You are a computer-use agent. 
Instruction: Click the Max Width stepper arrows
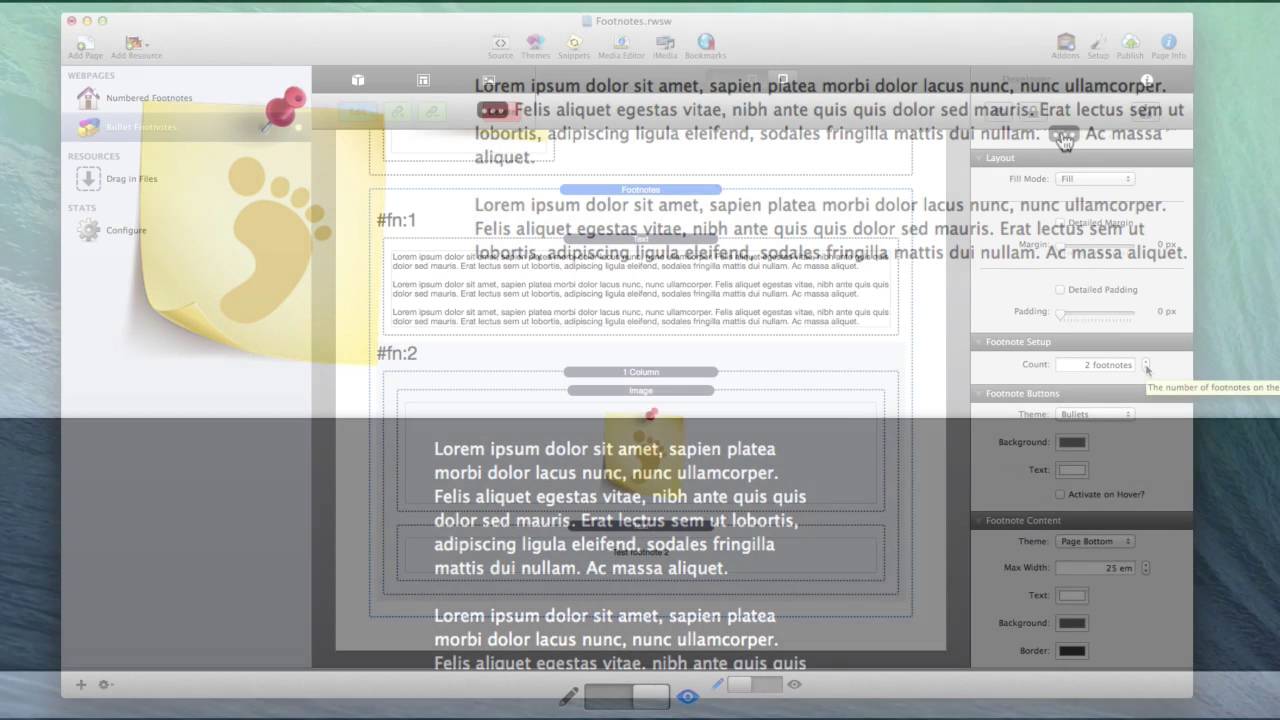pos(1146,568)
